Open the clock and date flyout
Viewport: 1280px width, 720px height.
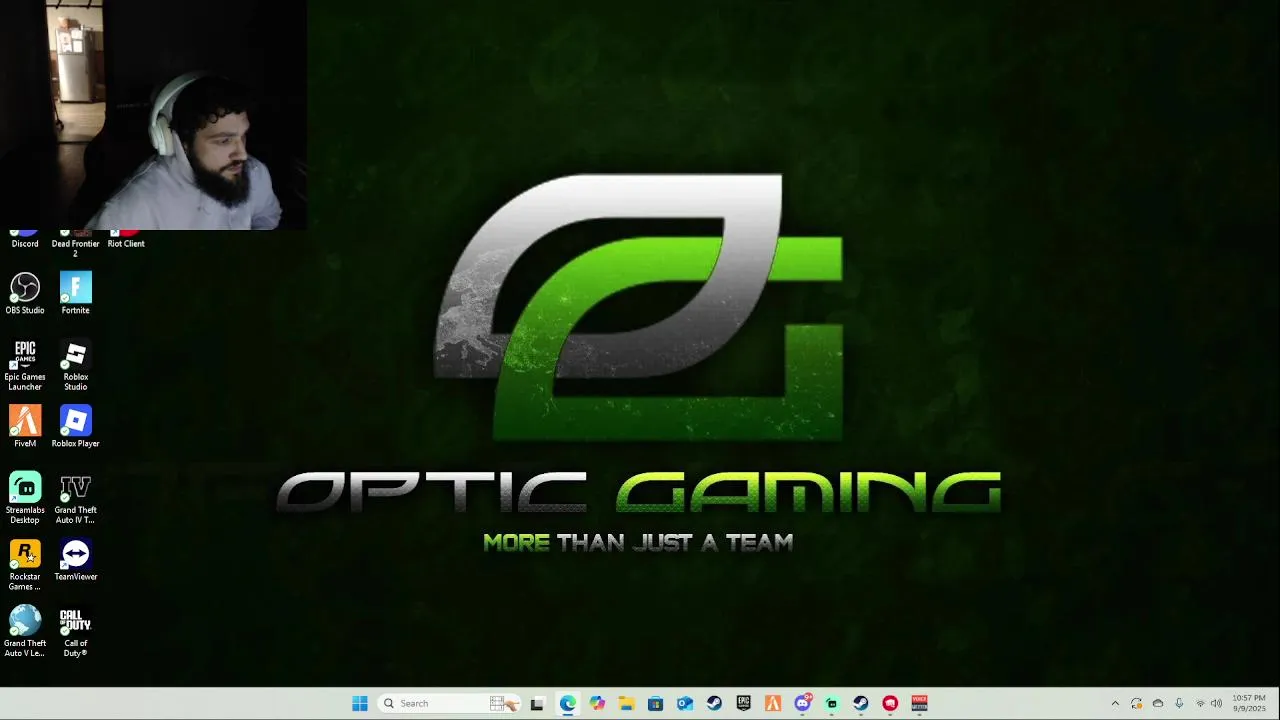1249,703
